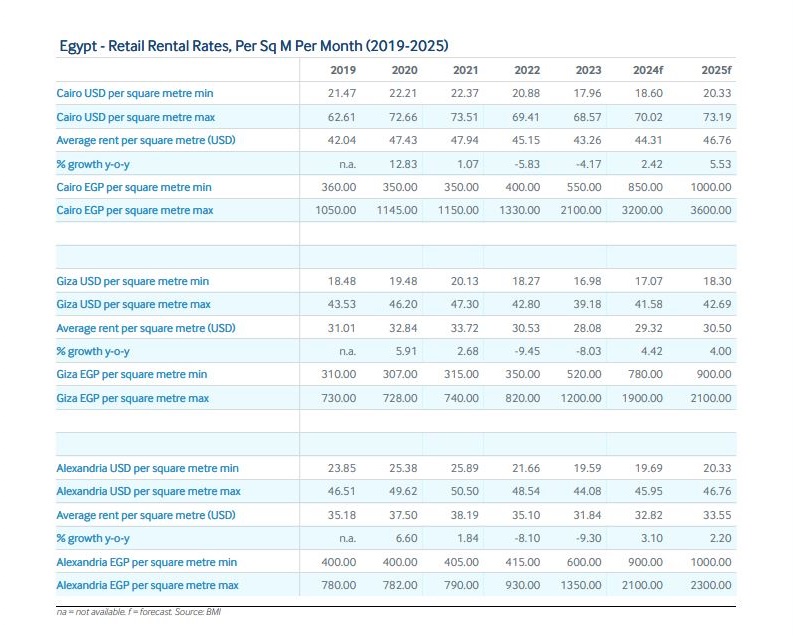Click the Giza growth value -9.45
Image resolution: width=793 pixels, height=636 pixels.
[x=525, y=351]
